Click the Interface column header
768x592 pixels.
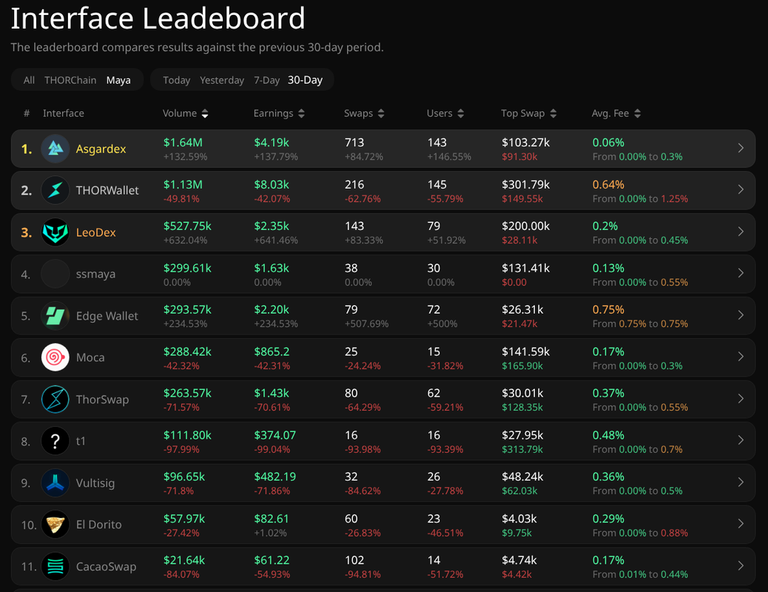click(63, 113)
